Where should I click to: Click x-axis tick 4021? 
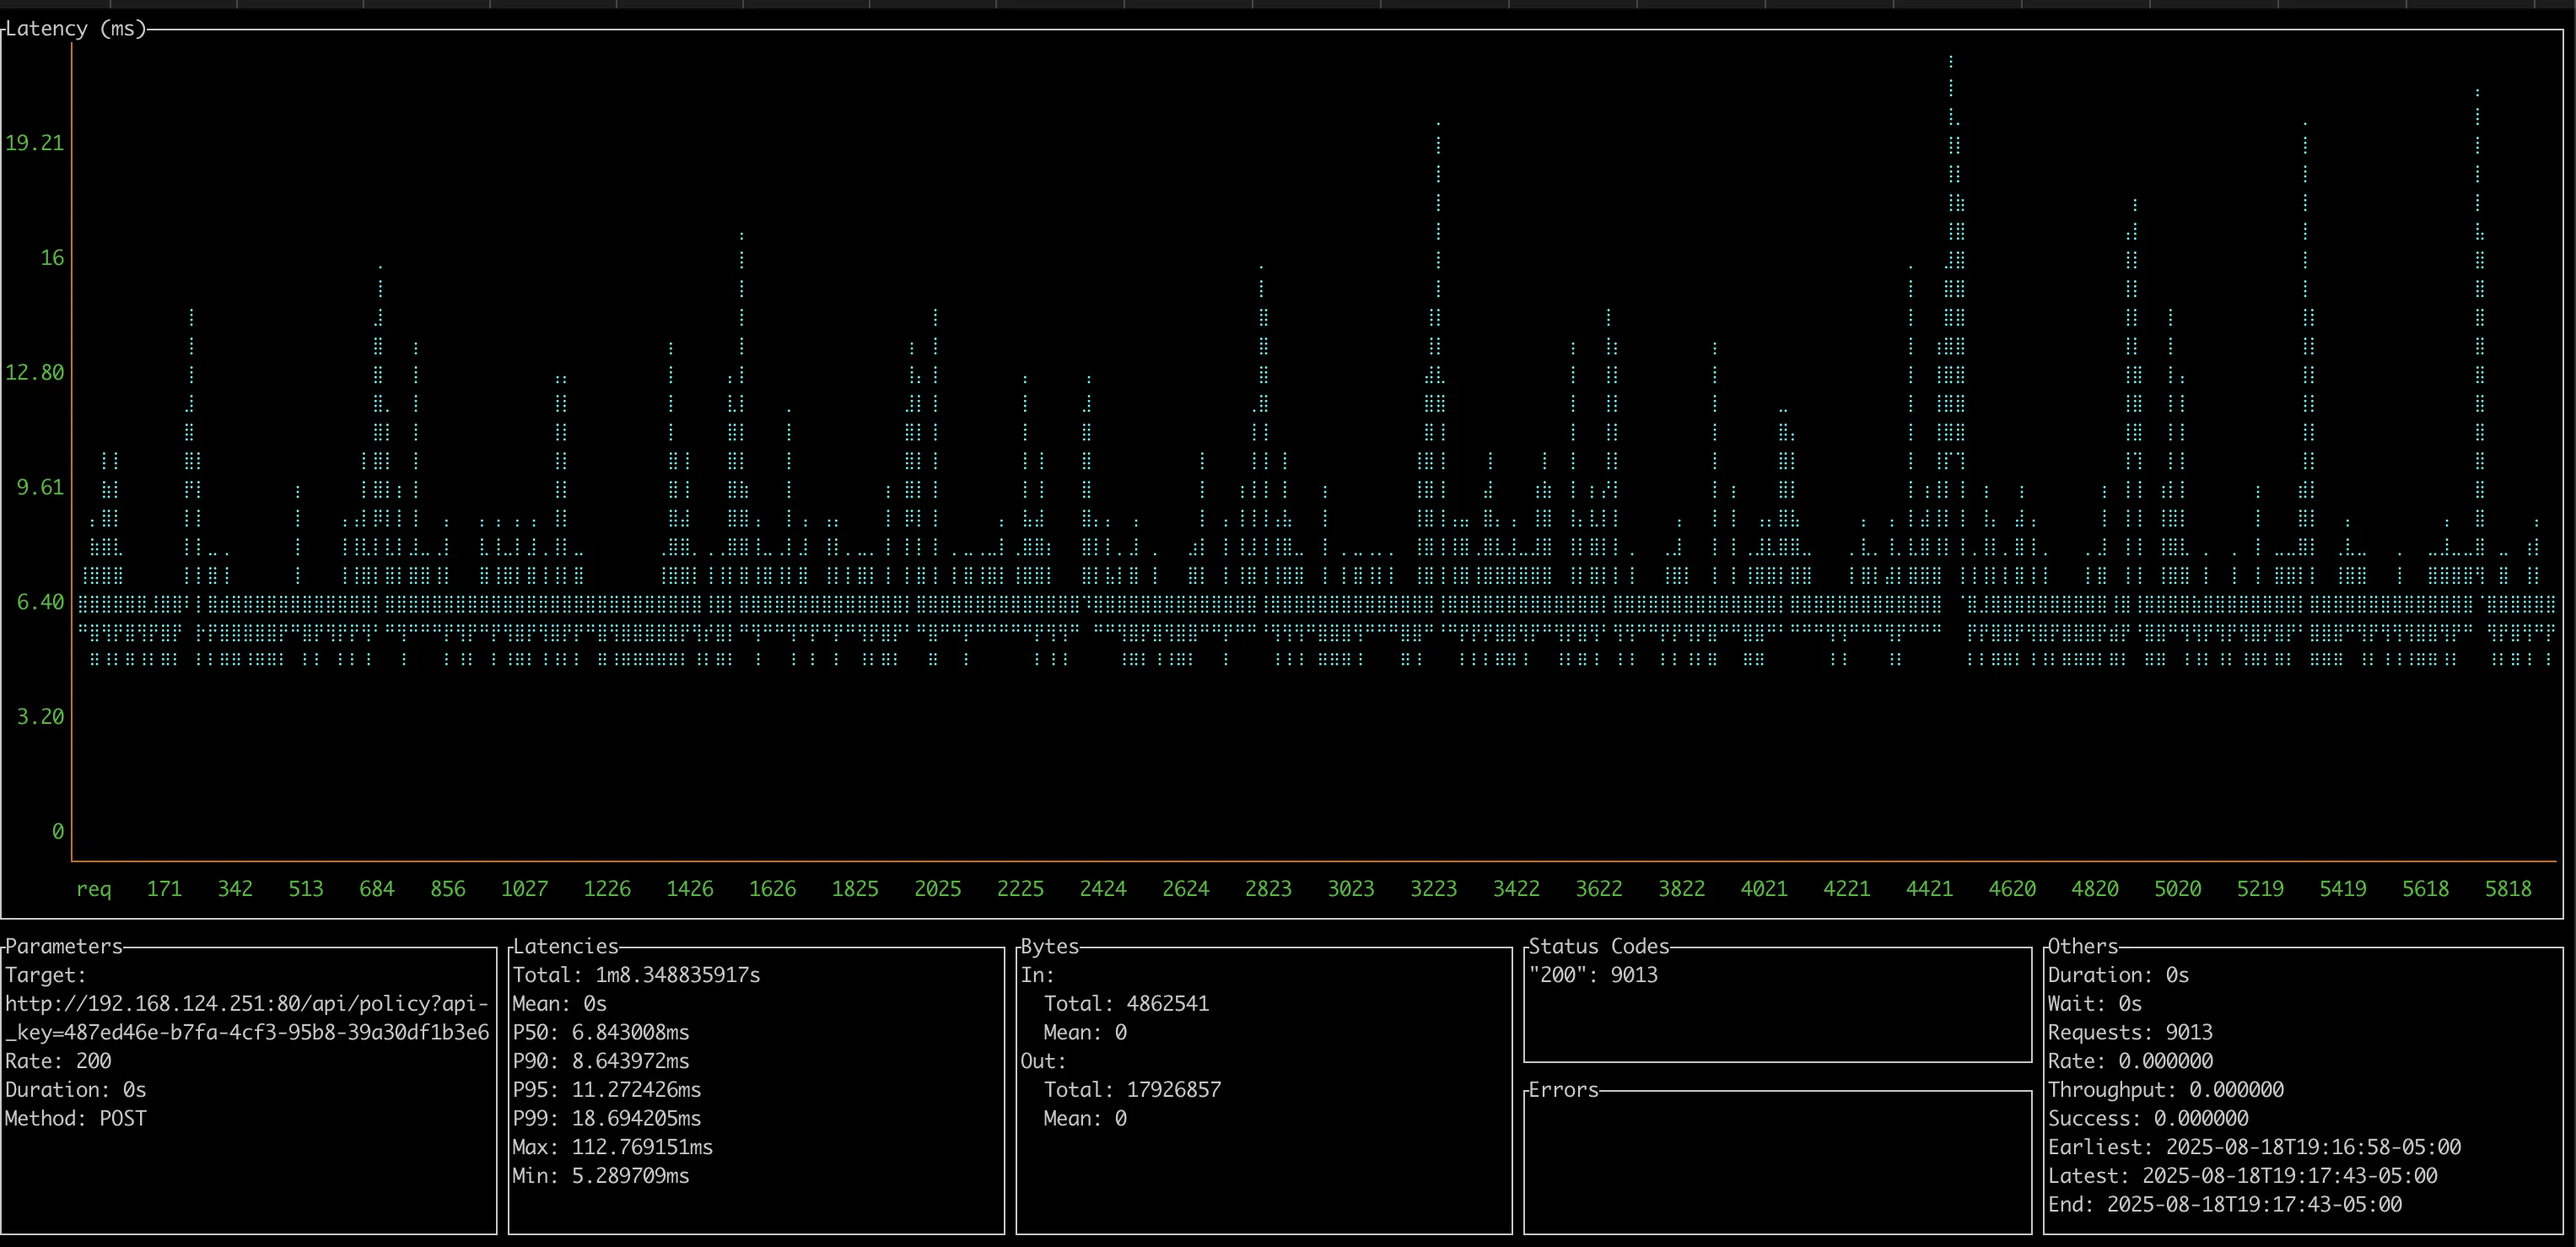[x=1764, y=889]
